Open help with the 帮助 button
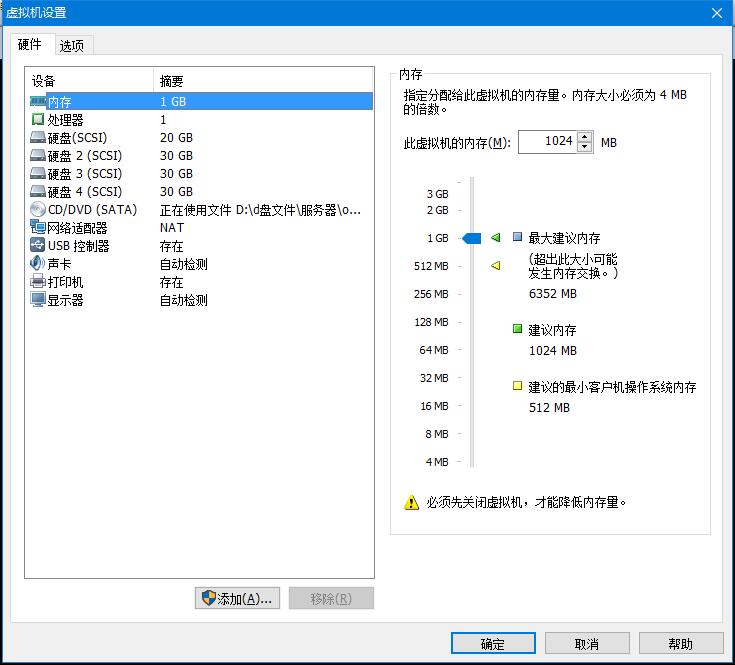Viewport: 735px width, 665px height. [681, 643]
